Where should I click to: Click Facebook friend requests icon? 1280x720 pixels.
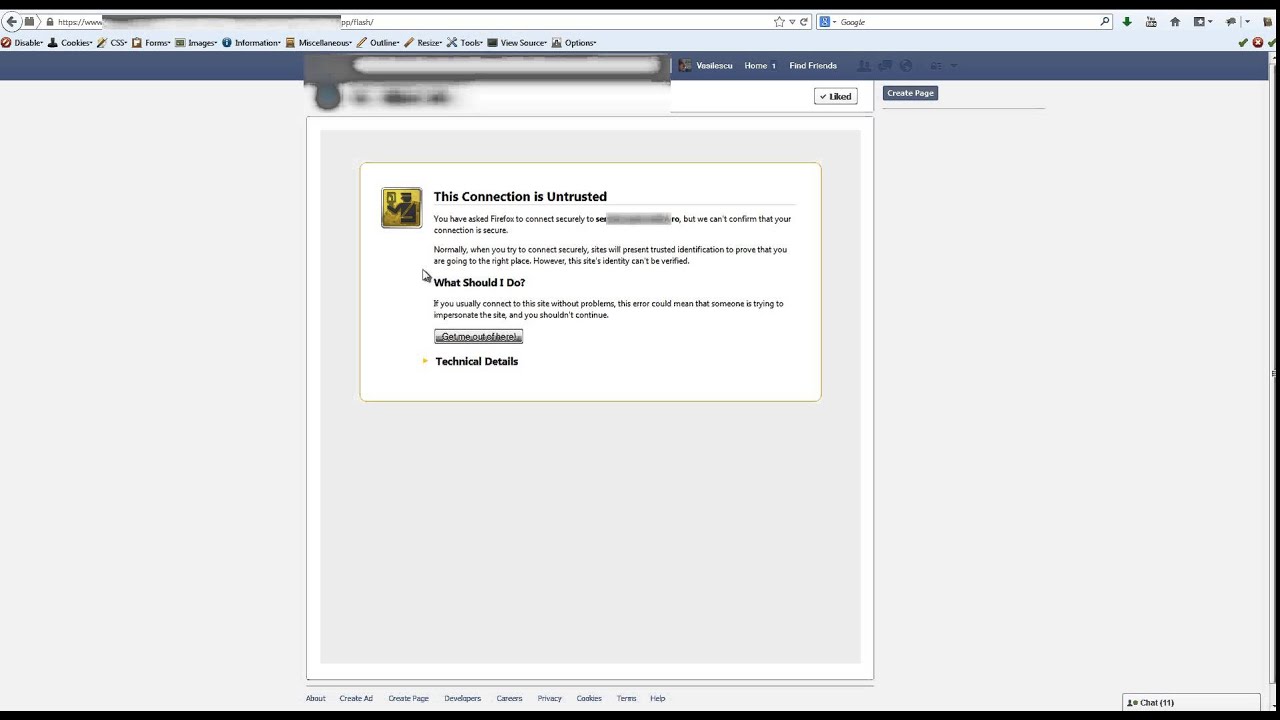pyautogui.click(x=864, y=66)
